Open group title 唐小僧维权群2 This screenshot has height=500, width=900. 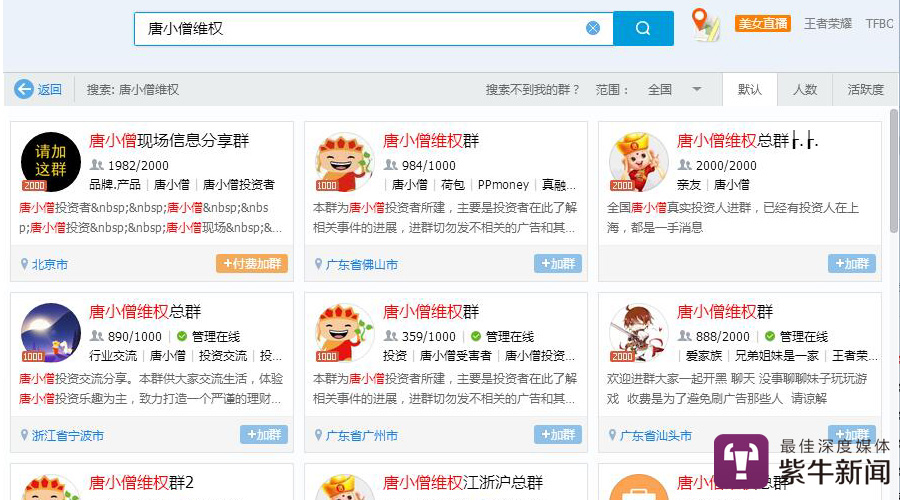(141, 482)
